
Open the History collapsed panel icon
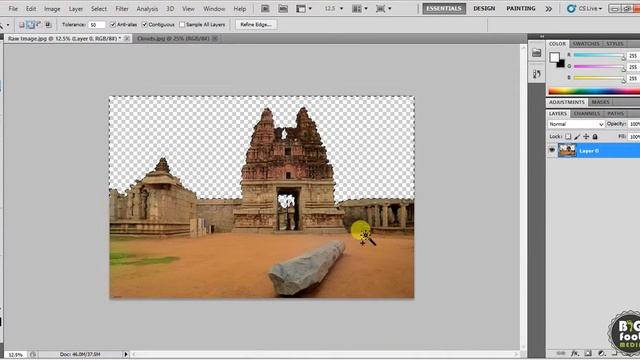point(536,74)
